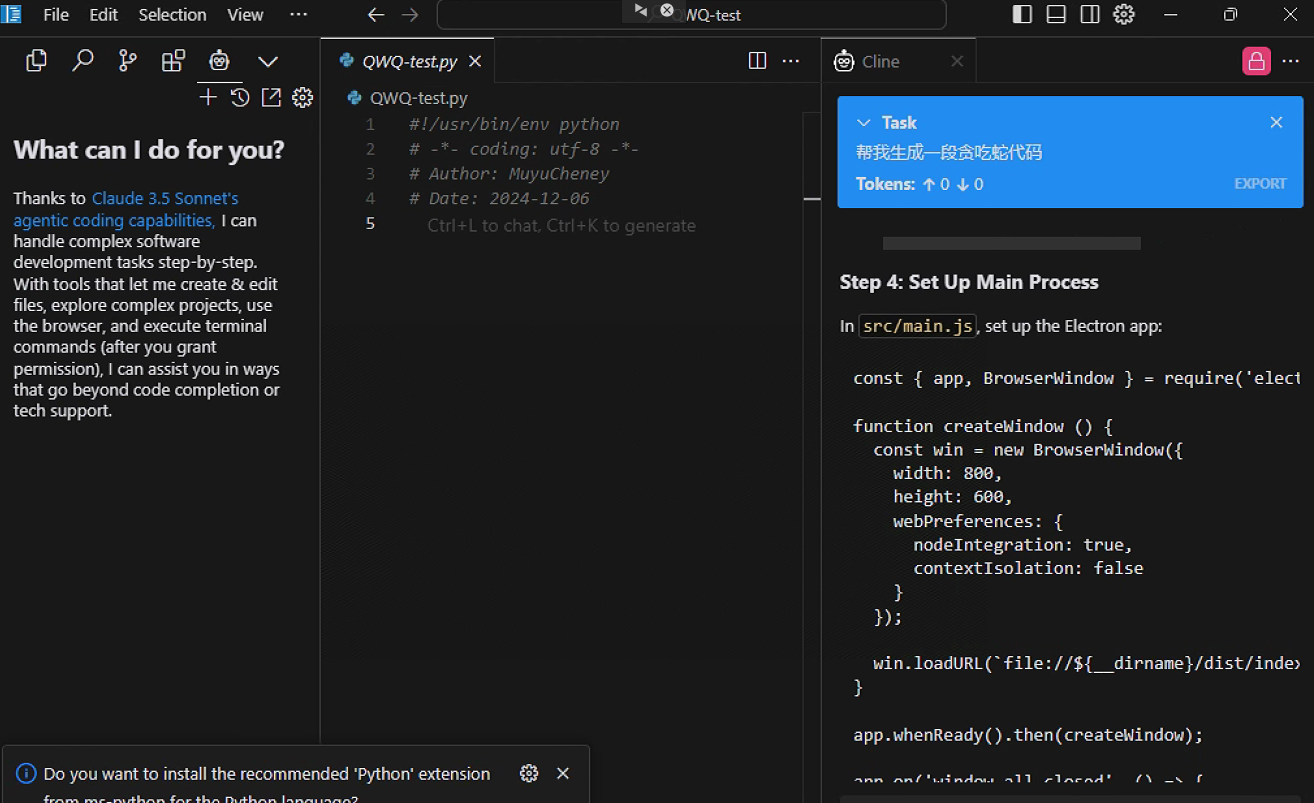Click the EXPORT button in Task panel

[x=1260, y=184]
